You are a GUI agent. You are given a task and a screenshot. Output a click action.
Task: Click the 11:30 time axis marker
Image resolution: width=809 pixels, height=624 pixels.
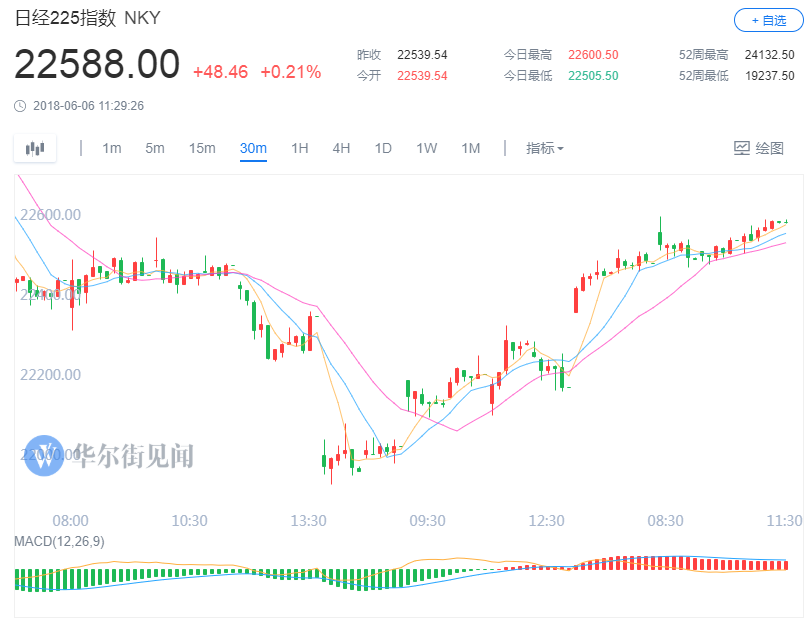tap(784, 520)
